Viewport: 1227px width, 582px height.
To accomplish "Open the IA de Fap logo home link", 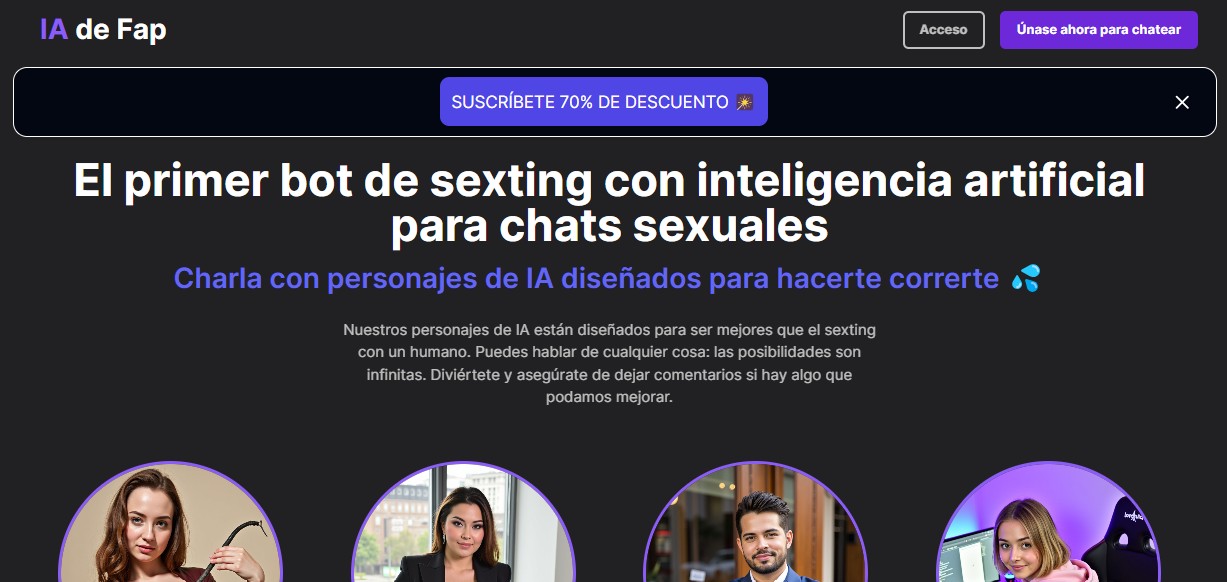I will click(103, 30).
